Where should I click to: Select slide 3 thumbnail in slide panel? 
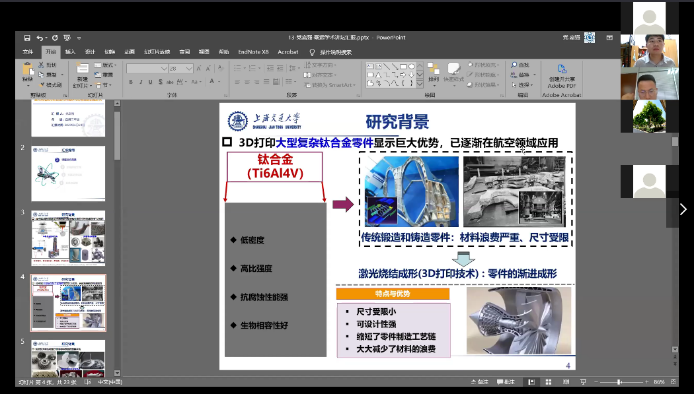click(68, 238)
